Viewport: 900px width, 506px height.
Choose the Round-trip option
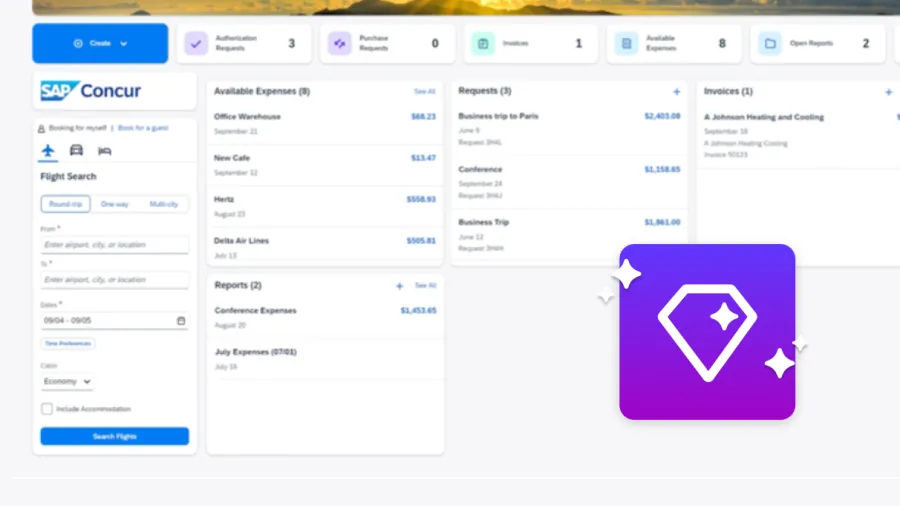(x=65, y=204)
